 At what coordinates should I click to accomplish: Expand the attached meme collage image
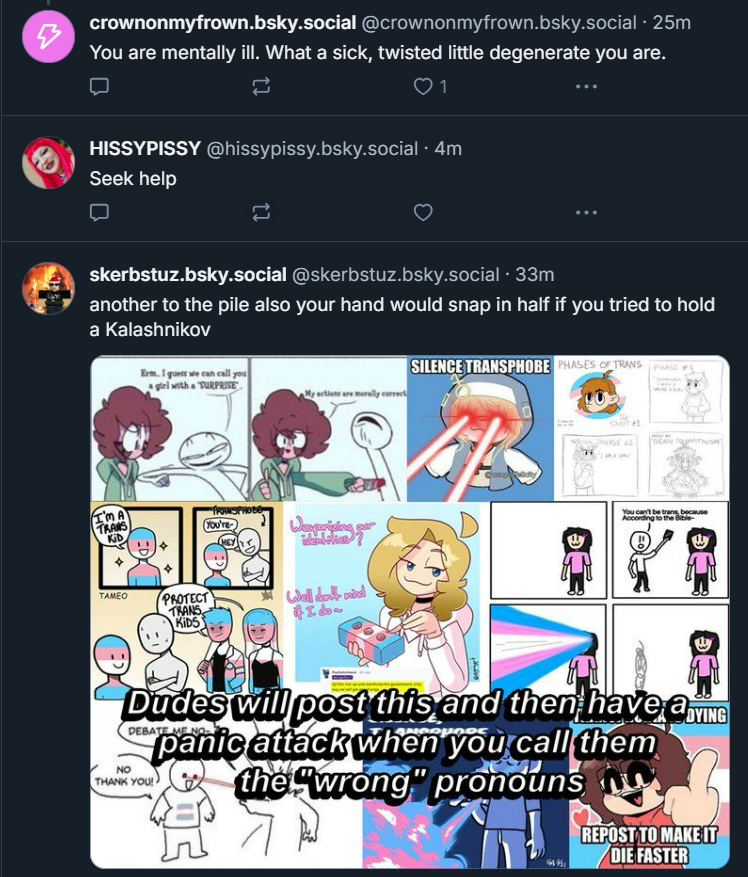pos(410,612)
